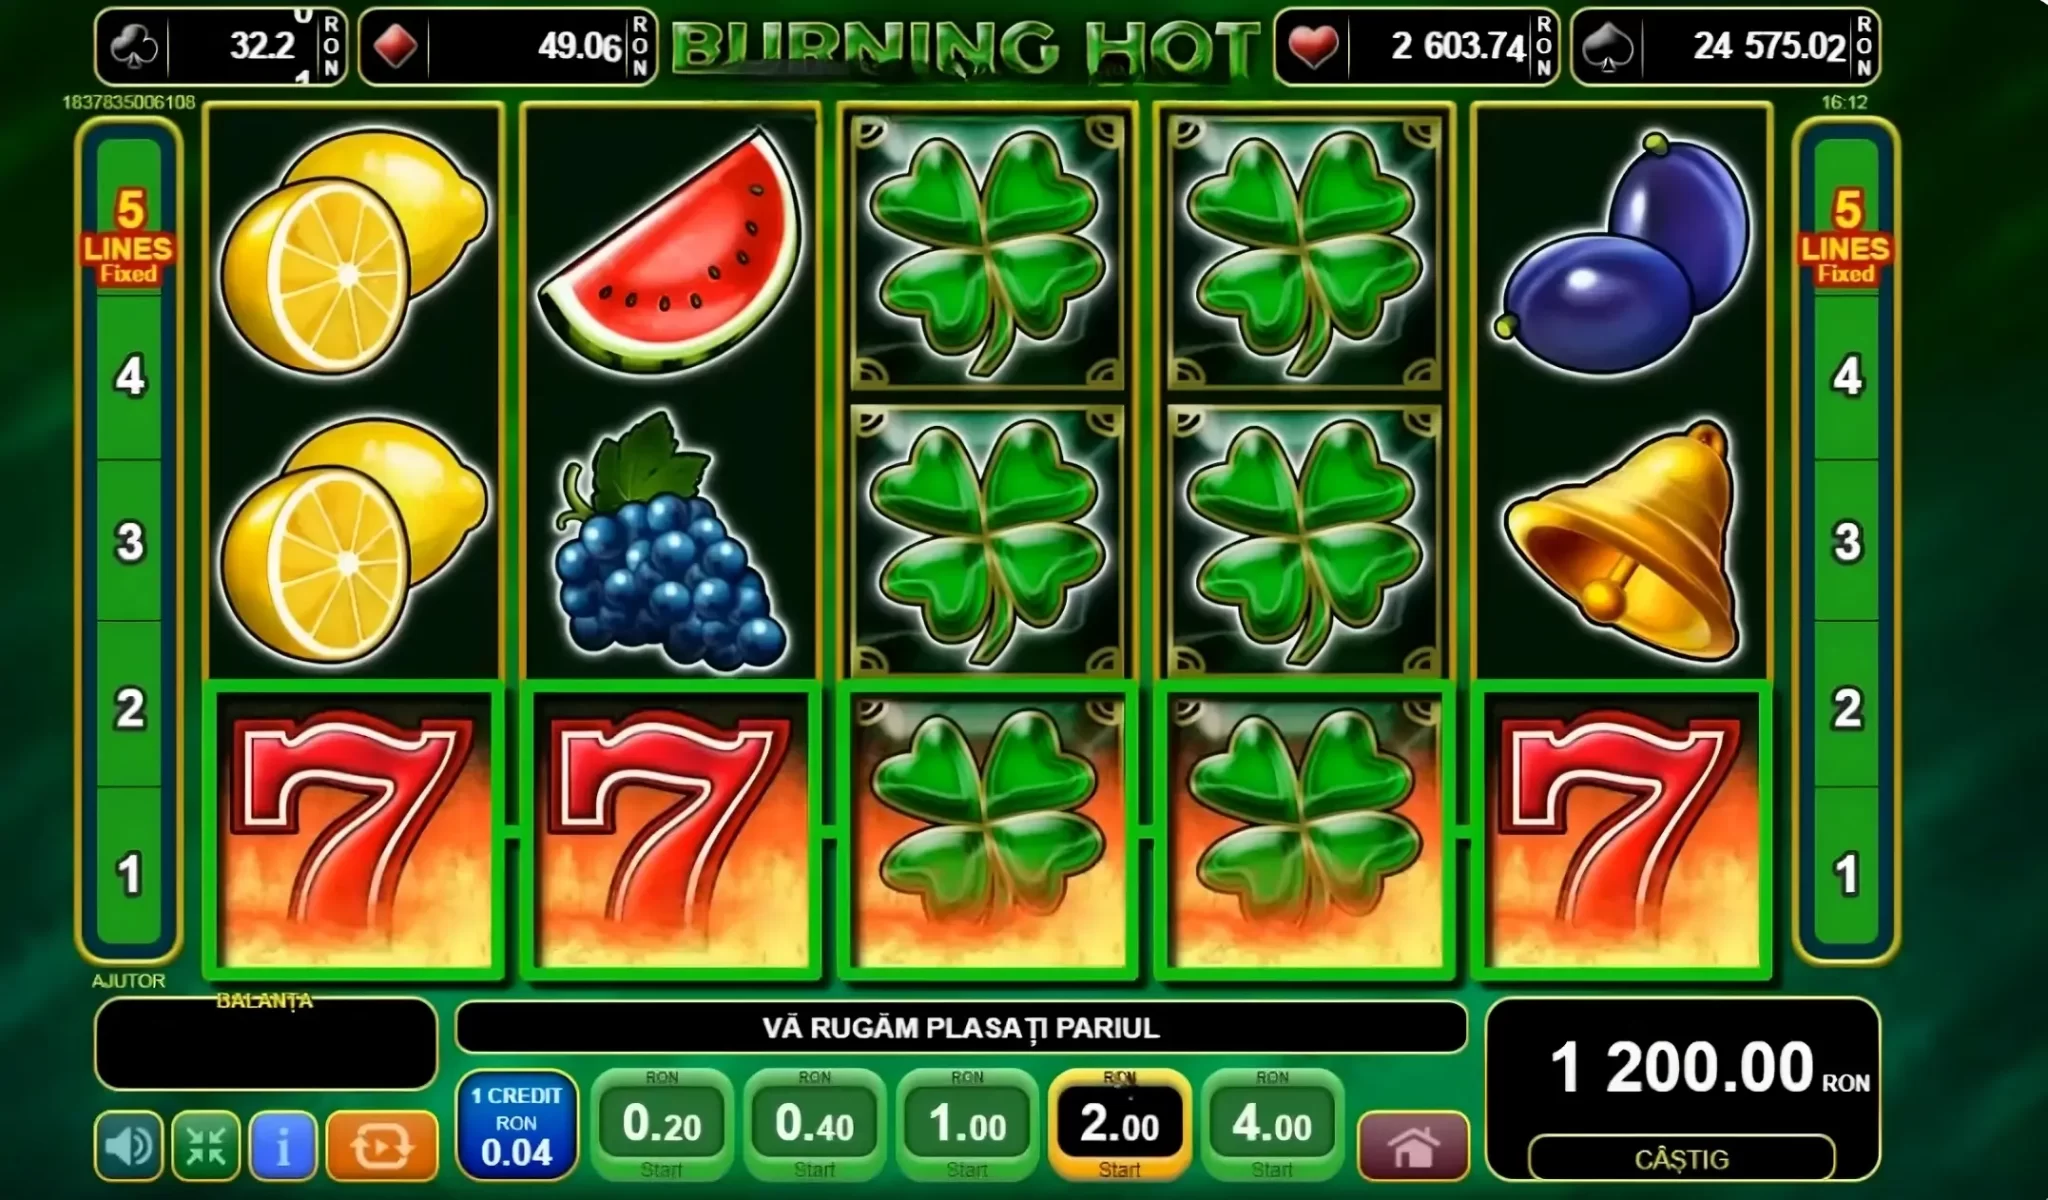Open the spades jackpot level icon
This screenshot has width=2048, height=1200.
pos(1608,47)
